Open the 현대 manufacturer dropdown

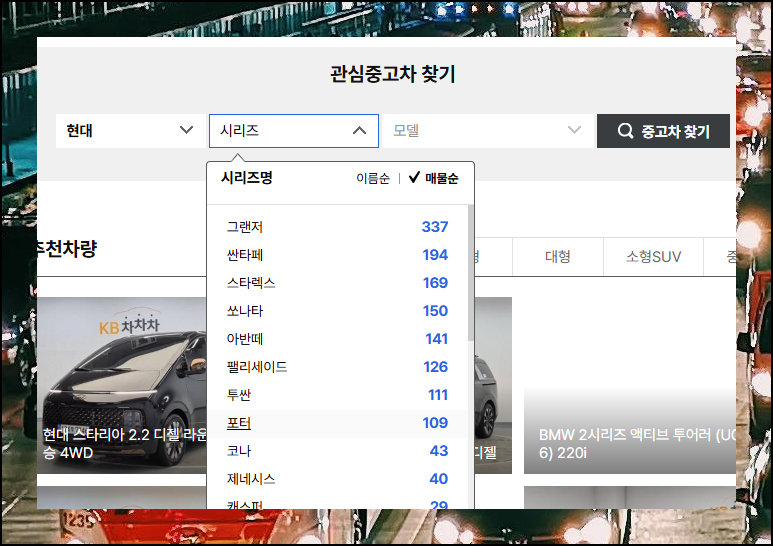coord(131,131)
